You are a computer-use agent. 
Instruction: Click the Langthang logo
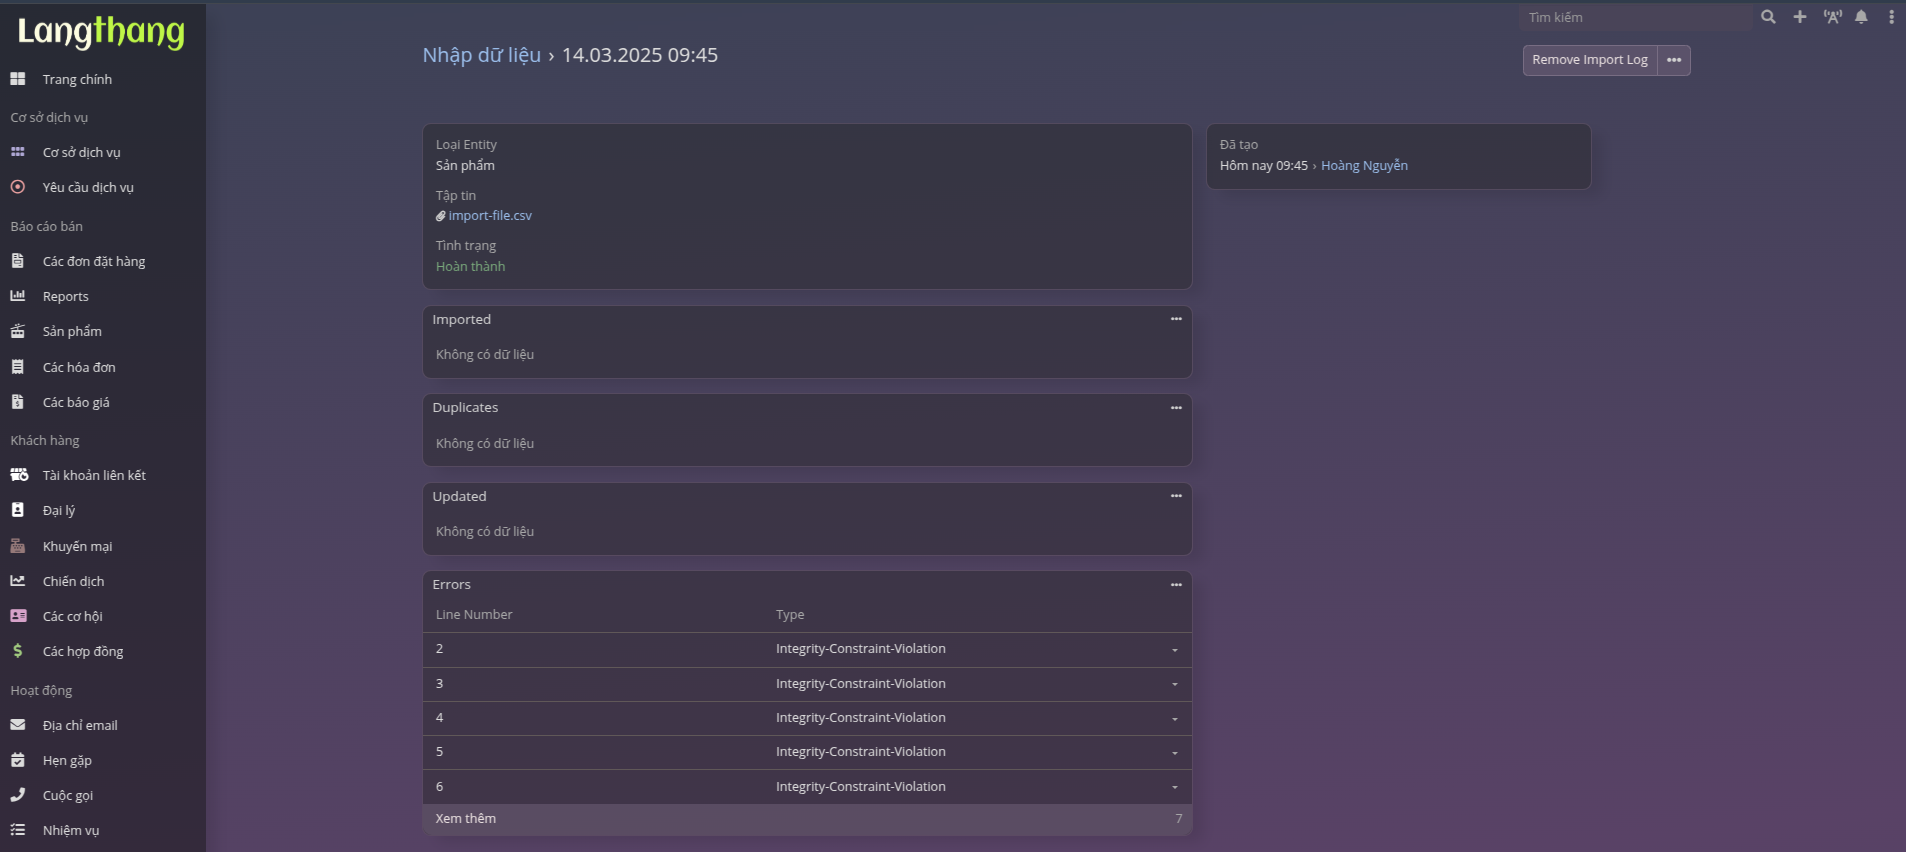point(101,32)
